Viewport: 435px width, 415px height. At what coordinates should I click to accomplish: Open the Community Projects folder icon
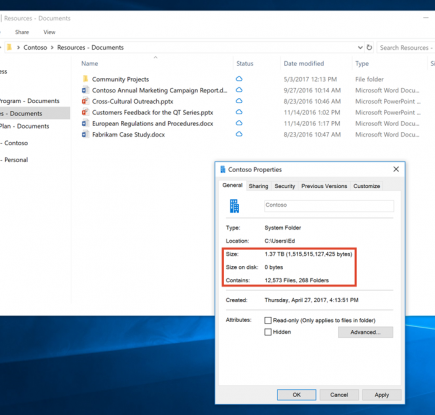pos(85,79)
